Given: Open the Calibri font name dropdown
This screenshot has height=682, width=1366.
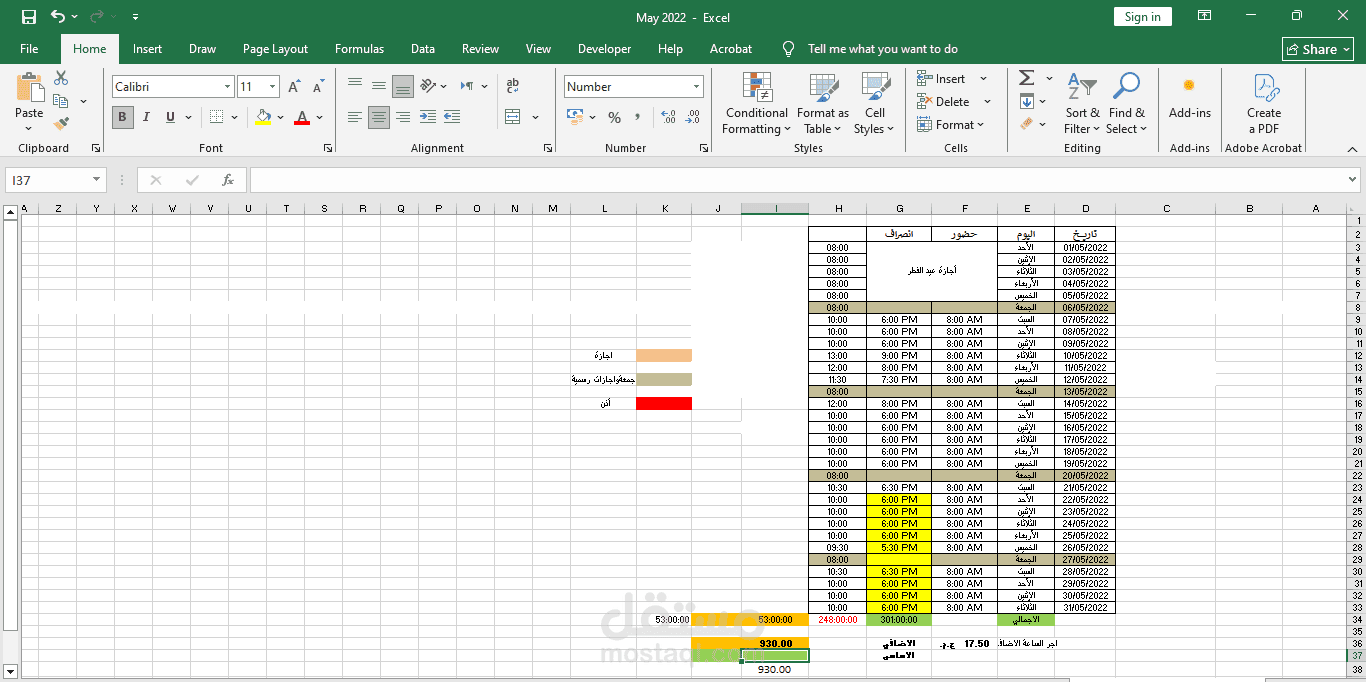Looking at the screenshot, I should click(x=227, y=87).
